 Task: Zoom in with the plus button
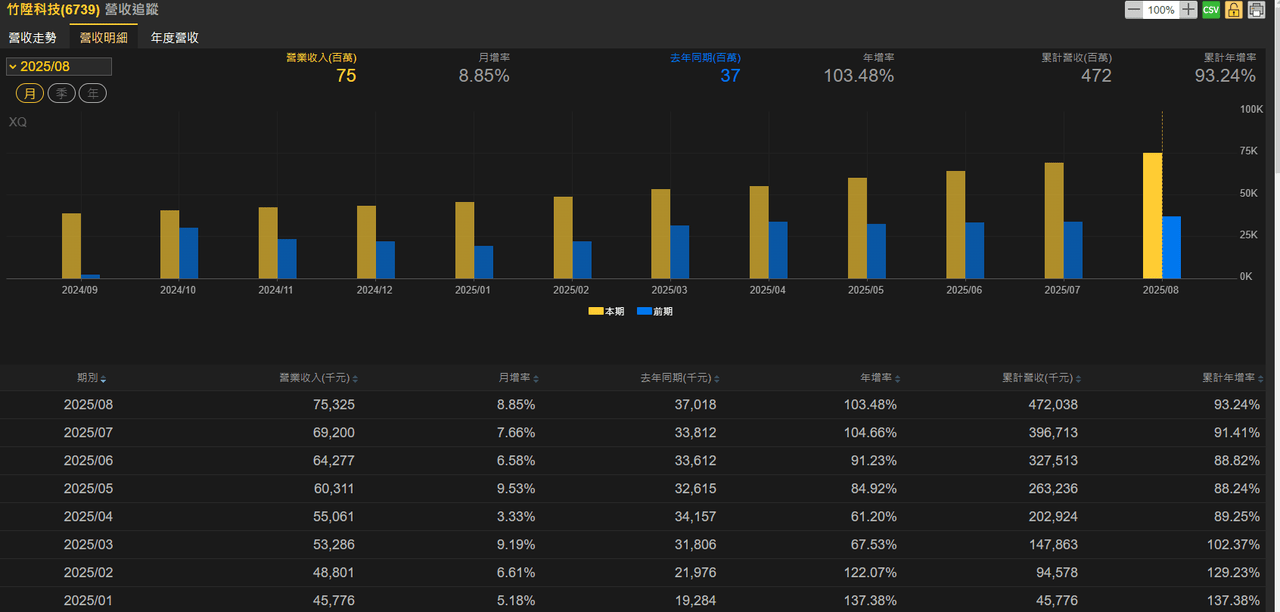tap(1188, 10)
